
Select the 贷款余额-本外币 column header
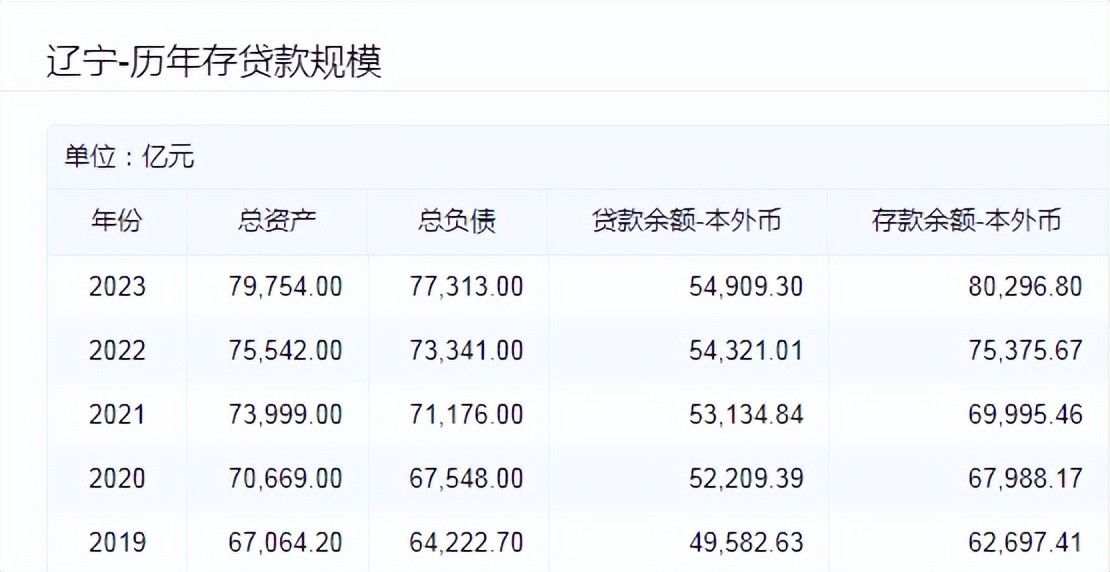point(686,221)
